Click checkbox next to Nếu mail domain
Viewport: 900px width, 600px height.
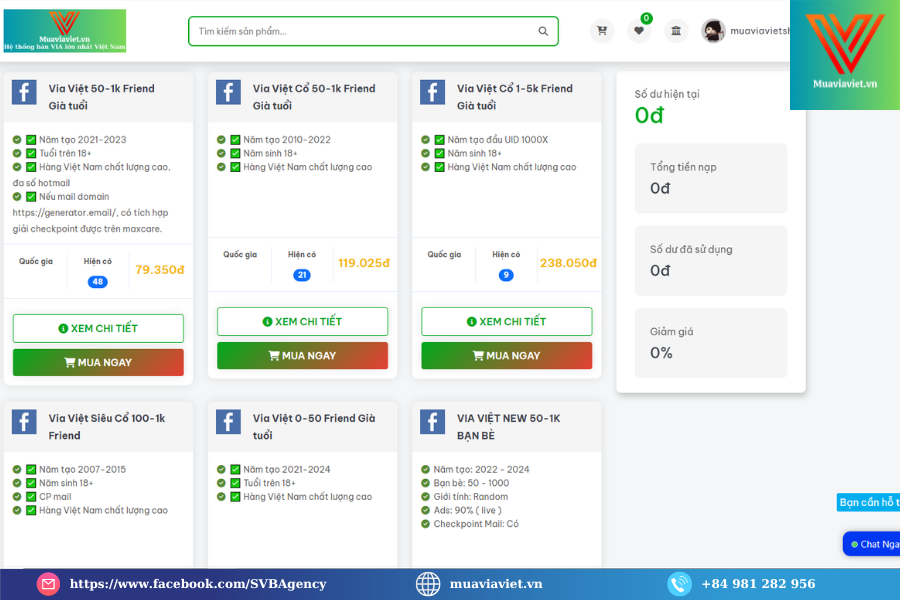(x=31, y=196)
